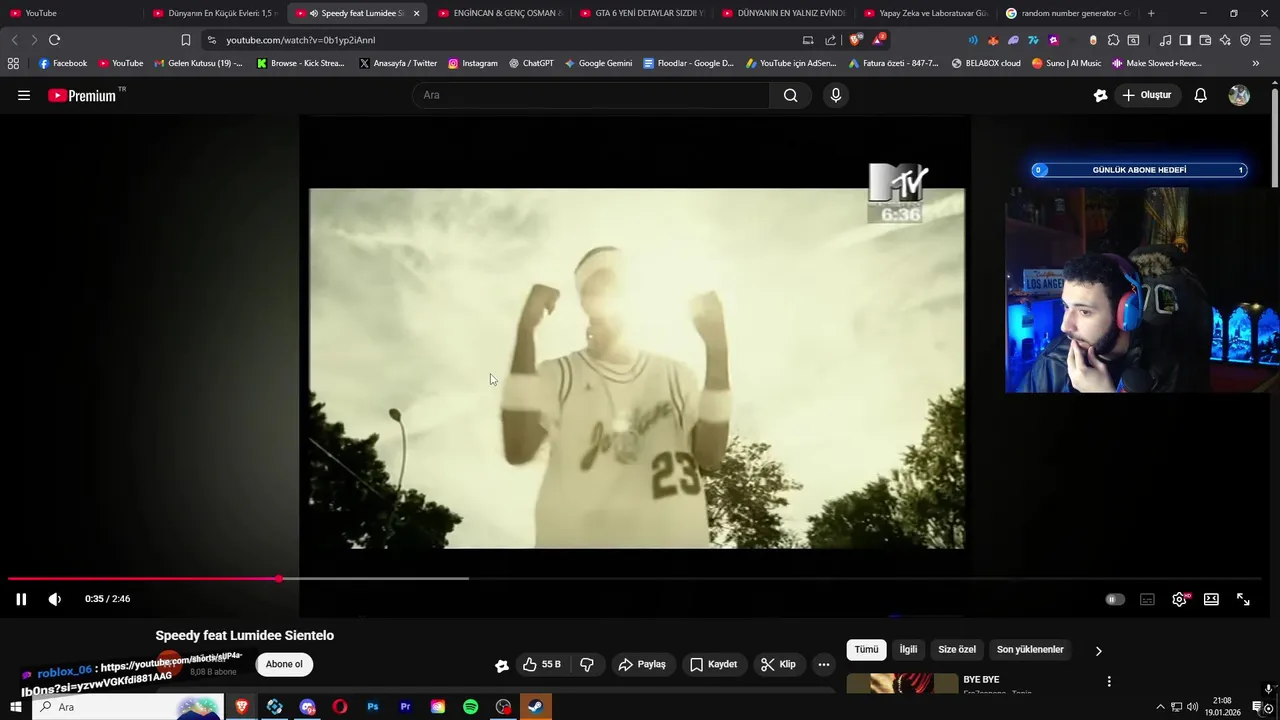Open the YouTube account avatar menu
Image resolution: width=1280 pixels, height=720 pixels.
[1239, 95]
